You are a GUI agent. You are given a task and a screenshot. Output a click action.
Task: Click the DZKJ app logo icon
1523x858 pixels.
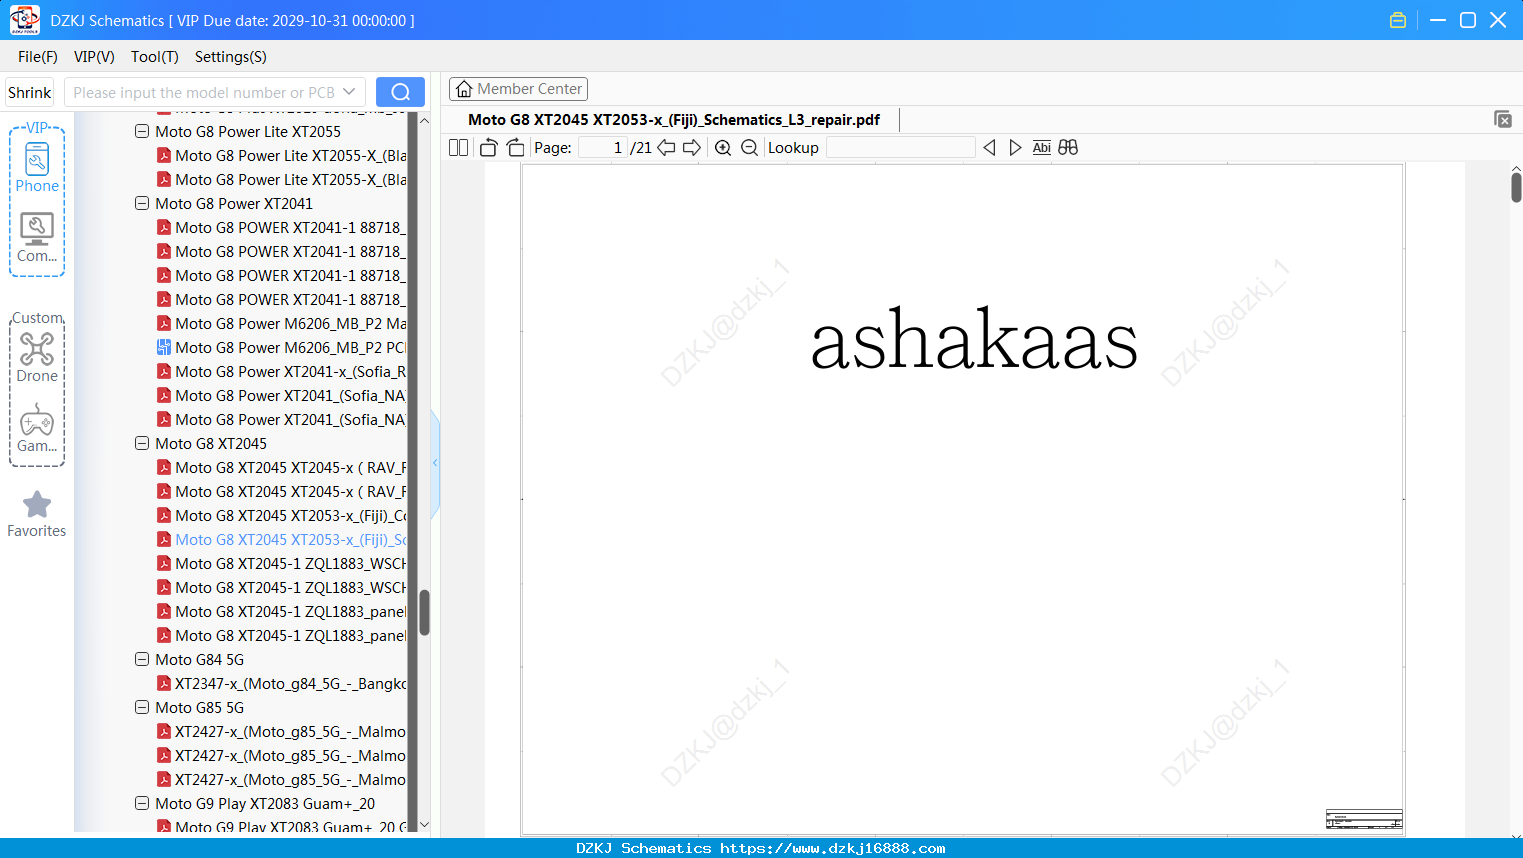coord(24,20)
